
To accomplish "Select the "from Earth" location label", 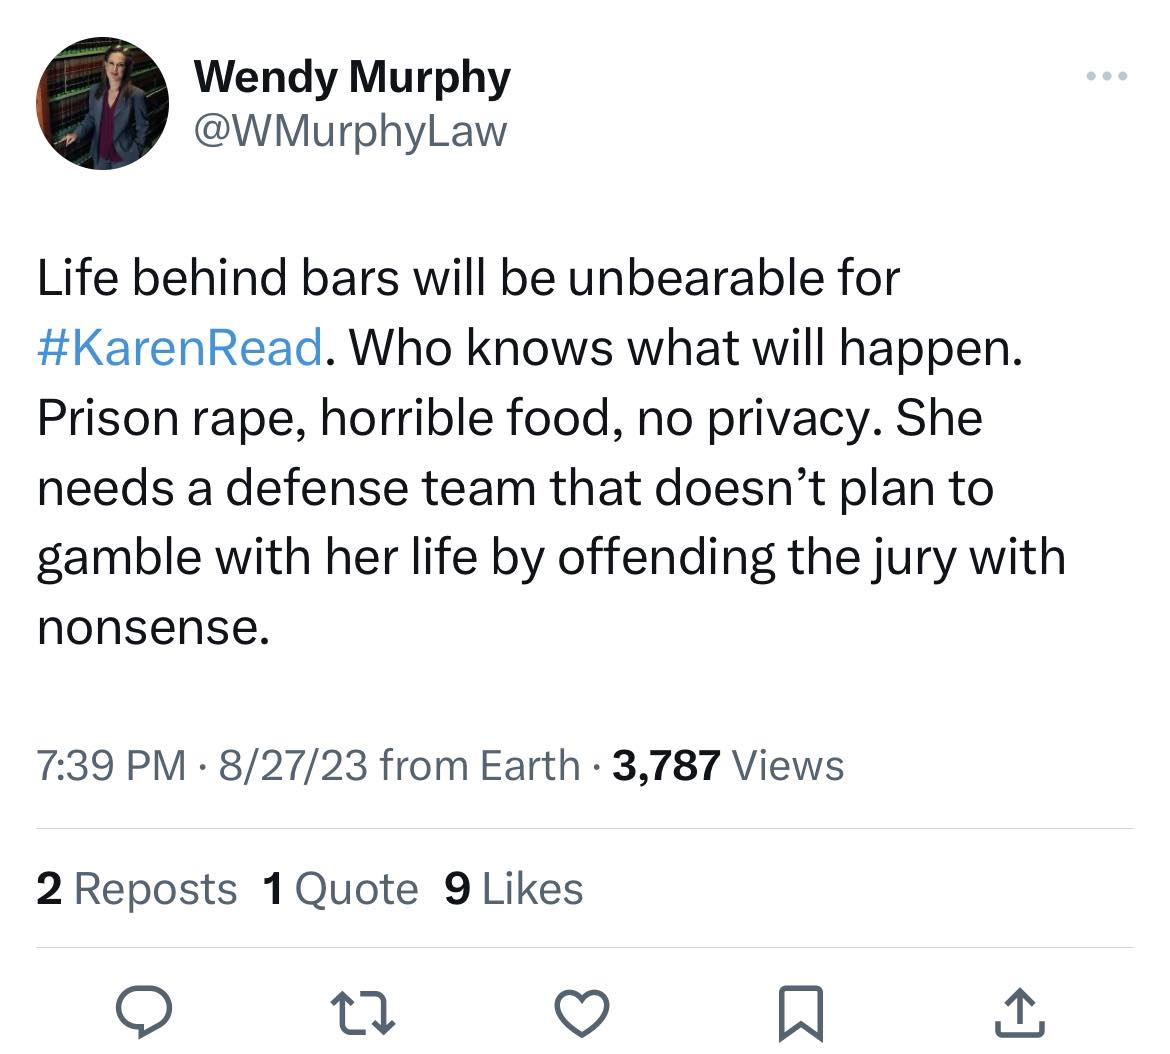I will [480, 766].
